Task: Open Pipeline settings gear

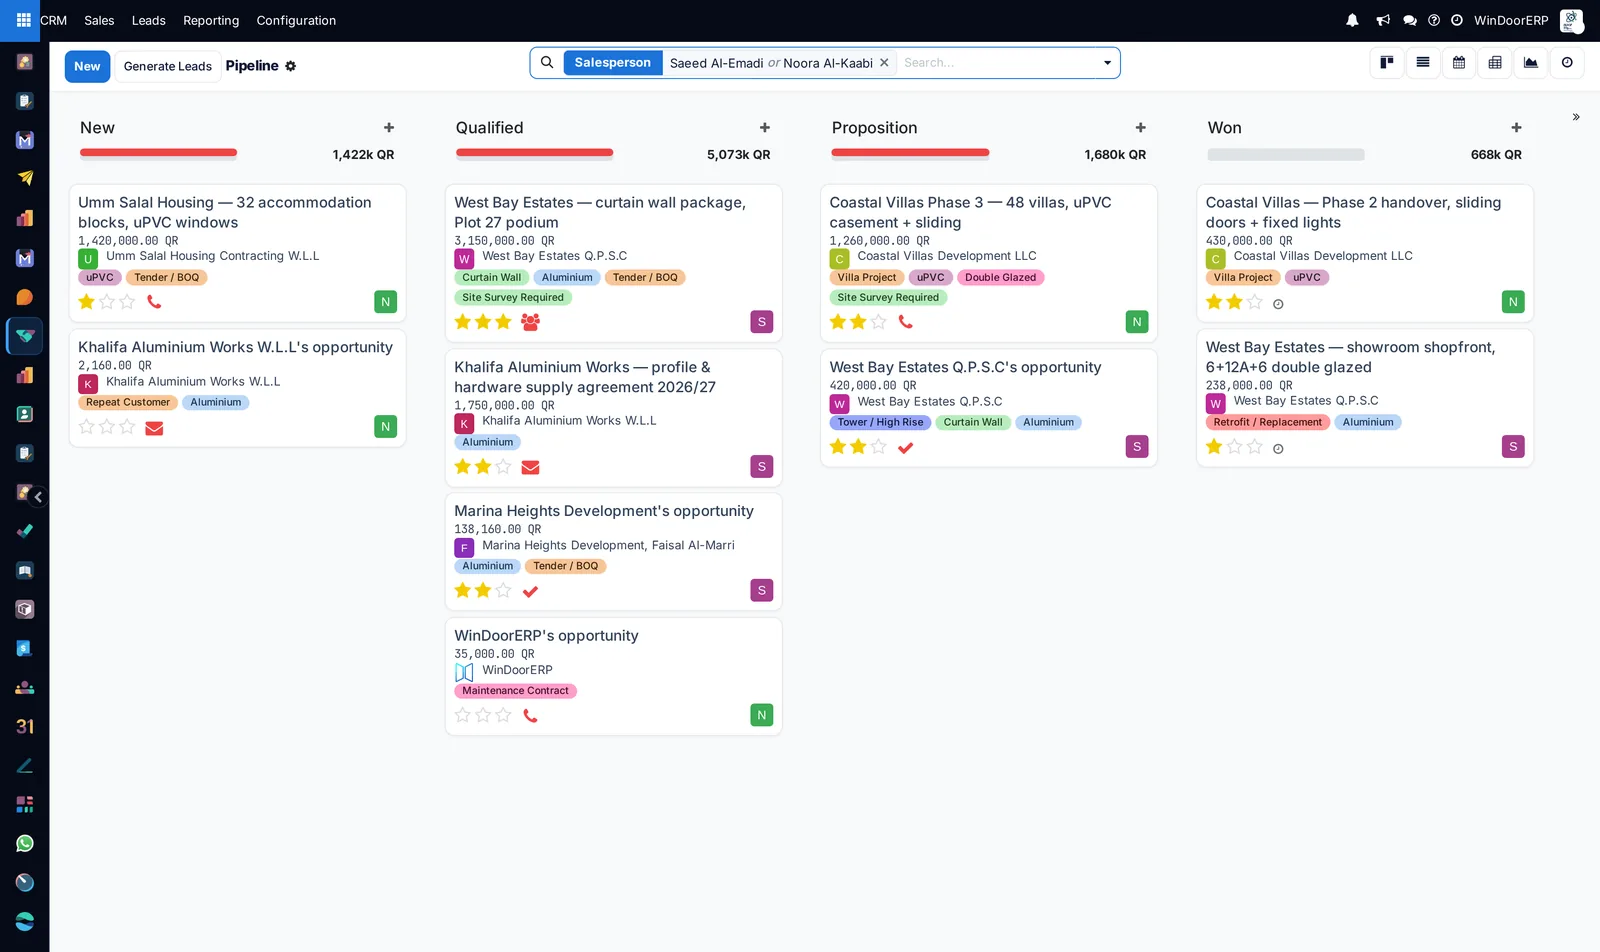Action: [x=291, y=66]
